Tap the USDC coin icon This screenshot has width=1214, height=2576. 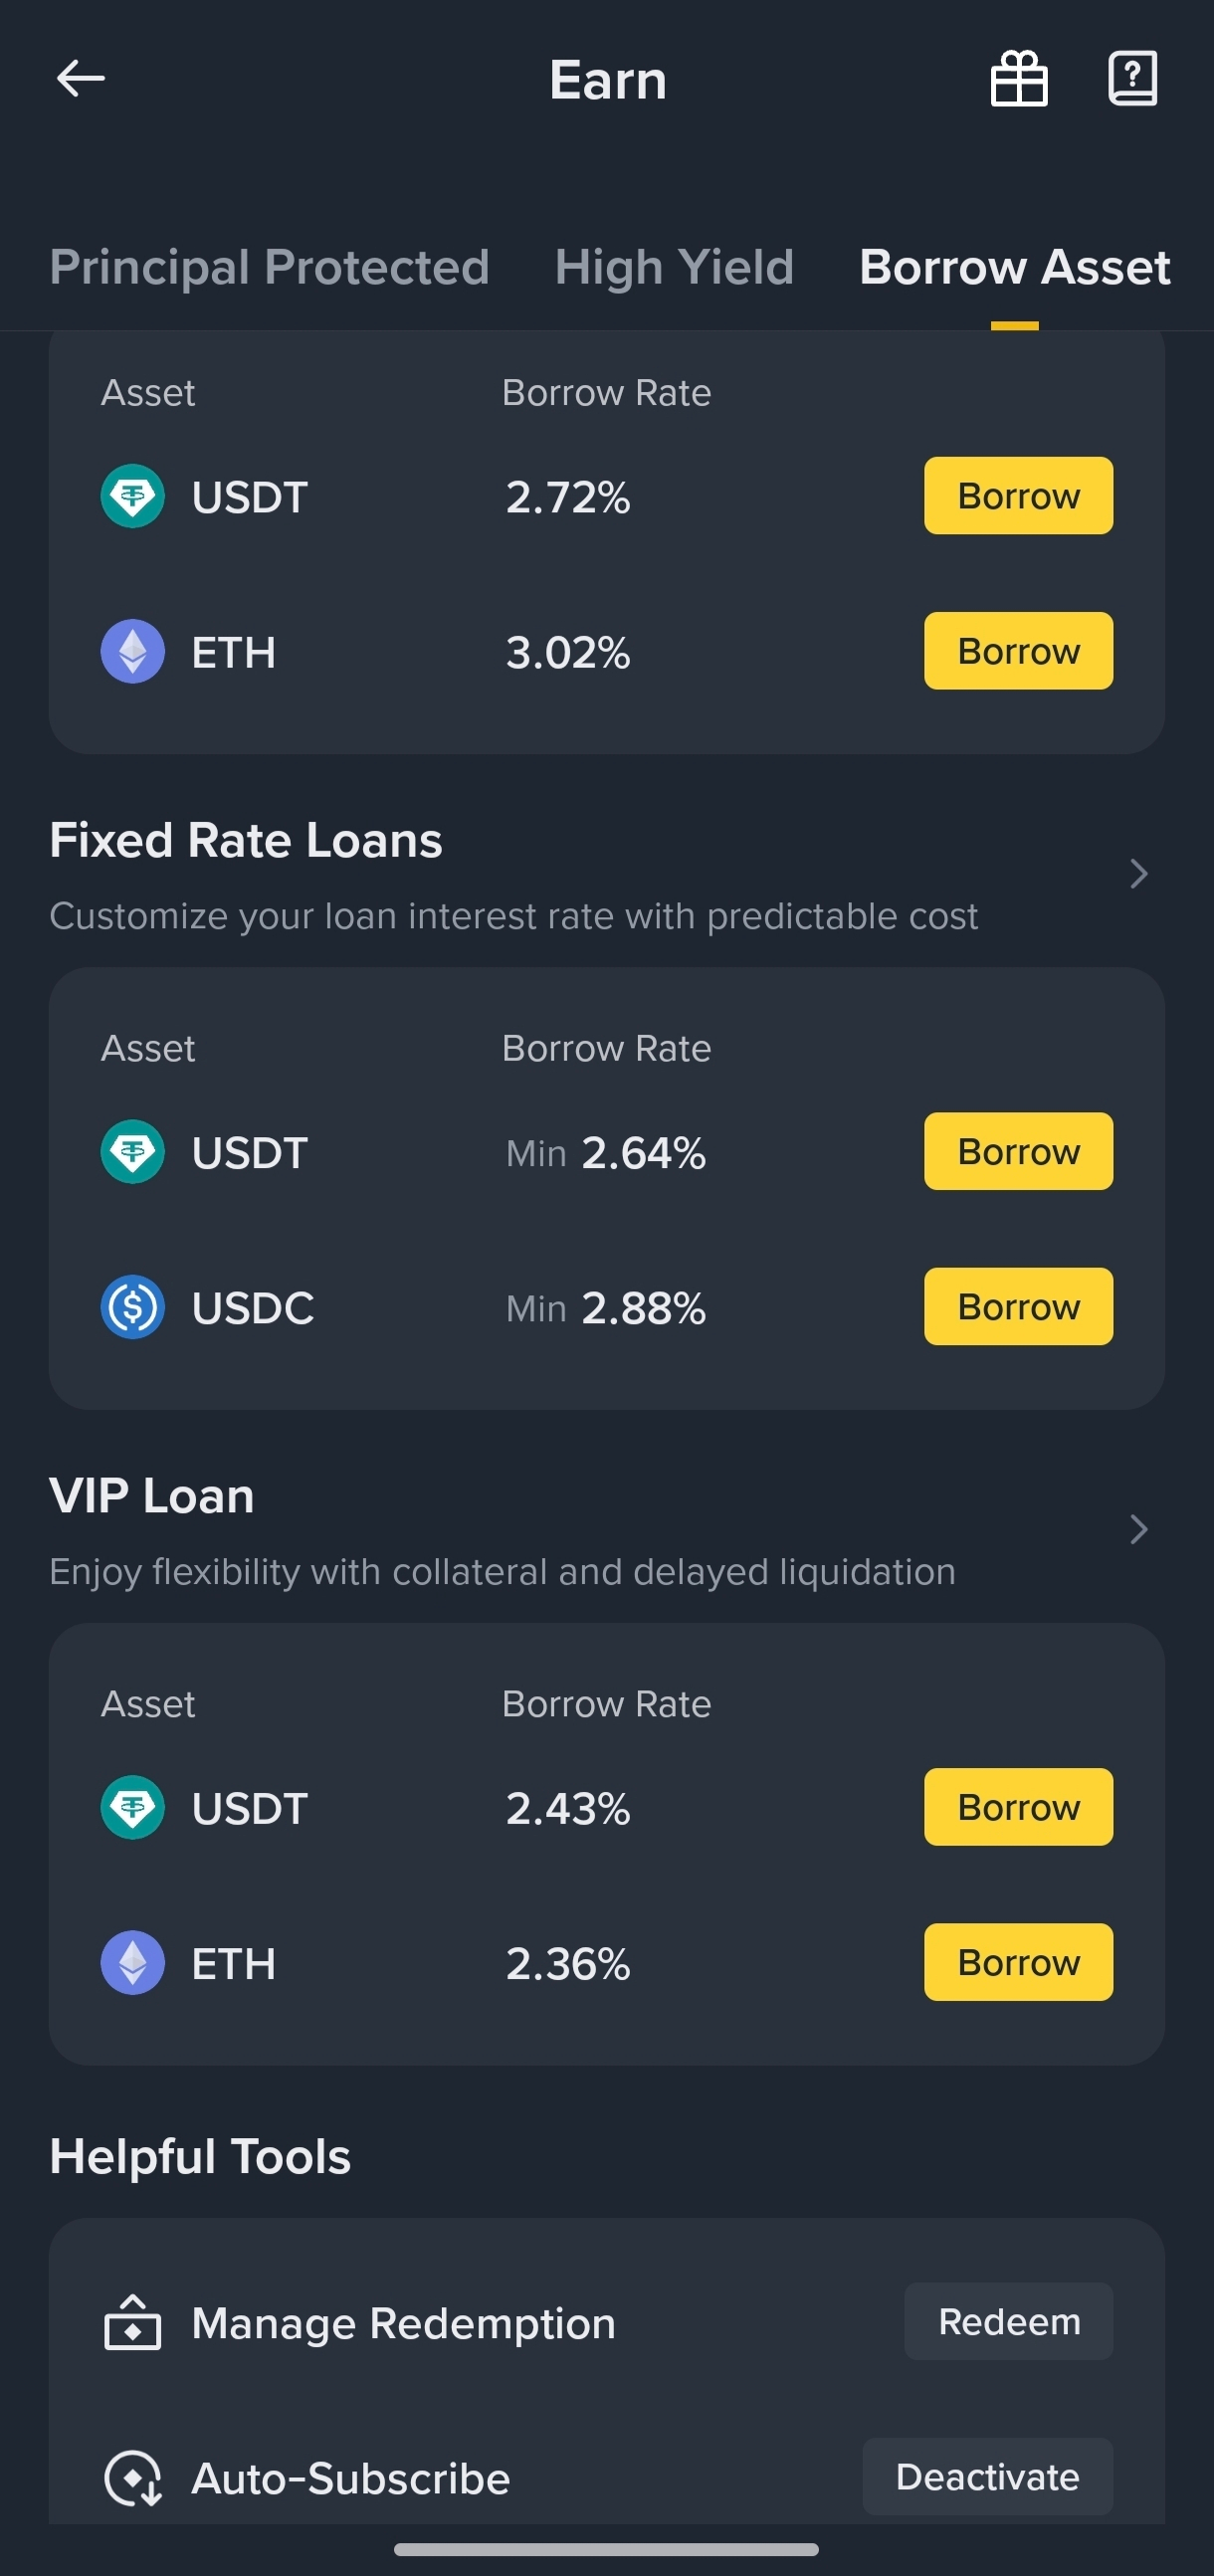pyautogui.click(x=133, y=1307)
